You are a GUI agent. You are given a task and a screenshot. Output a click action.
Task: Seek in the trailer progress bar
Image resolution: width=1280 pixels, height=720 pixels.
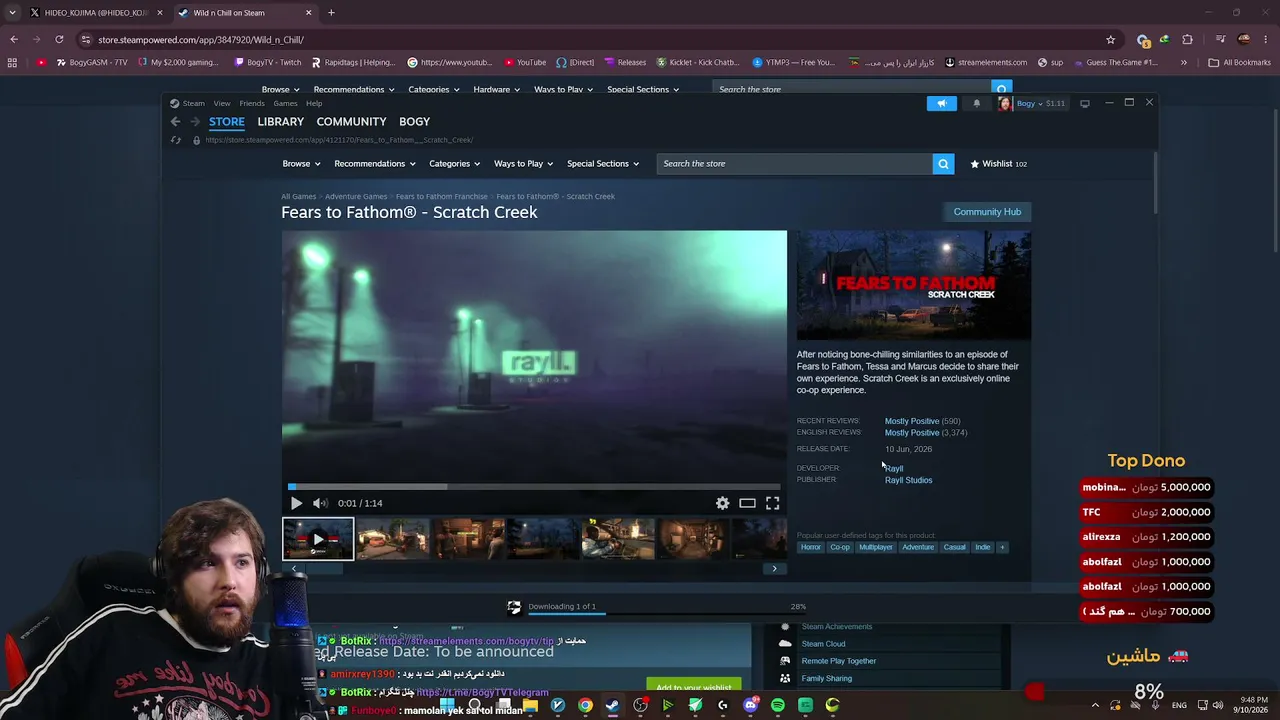[x=534, y=487]
